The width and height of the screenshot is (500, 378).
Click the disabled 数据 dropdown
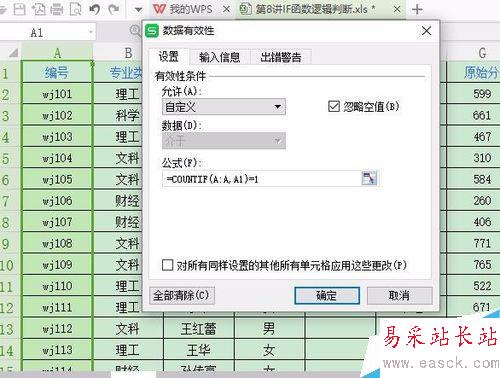pyautogui.click(x=224, y=141)
